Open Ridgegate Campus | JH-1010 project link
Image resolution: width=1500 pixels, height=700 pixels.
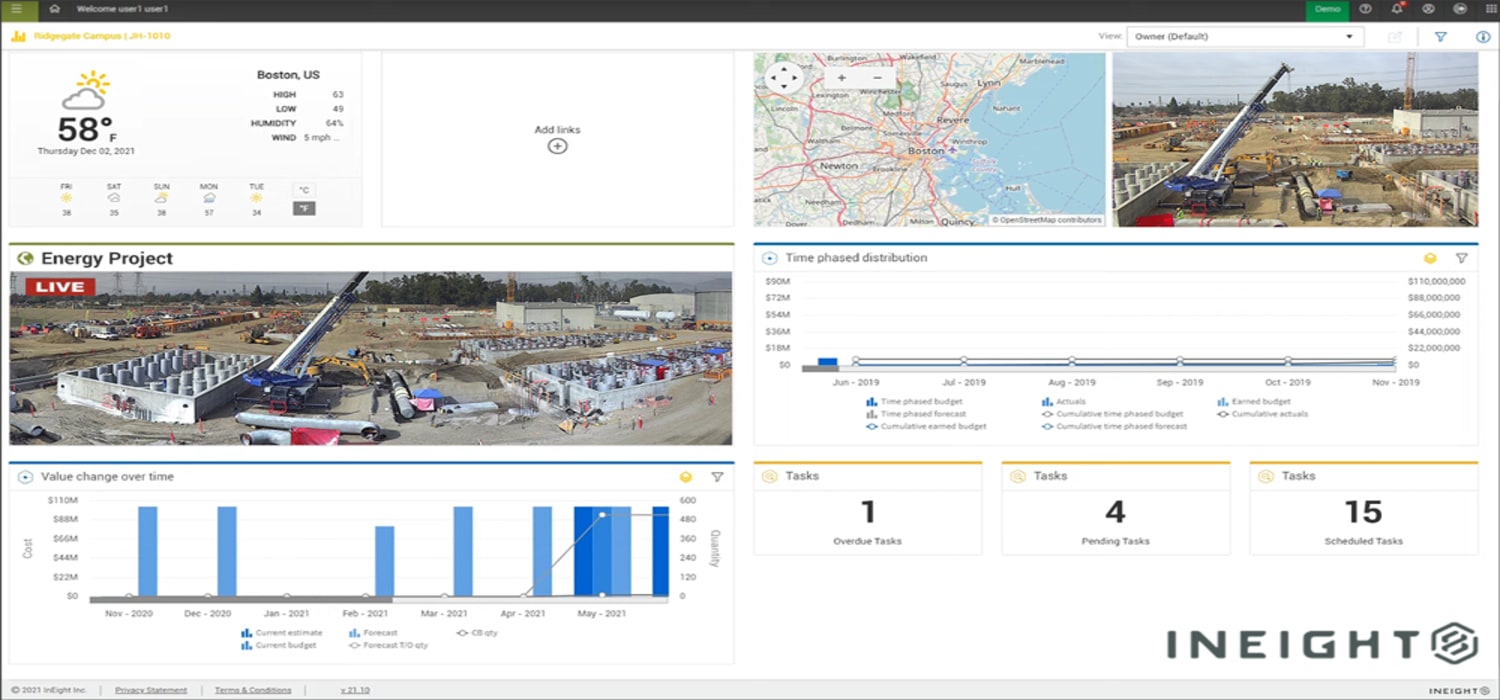(102, 36)
